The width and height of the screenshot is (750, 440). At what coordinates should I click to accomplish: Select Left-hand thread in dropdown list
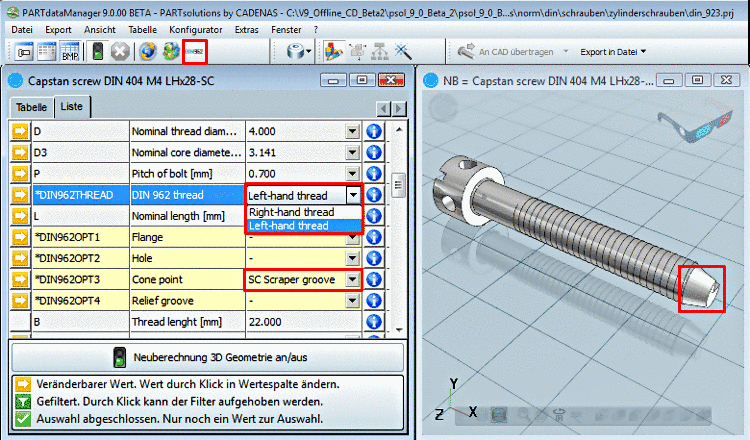coord(304,226)
